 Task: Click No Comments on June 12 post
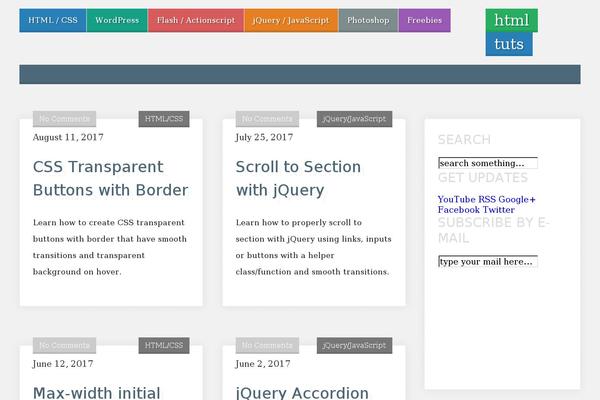[x=64, y=346]
